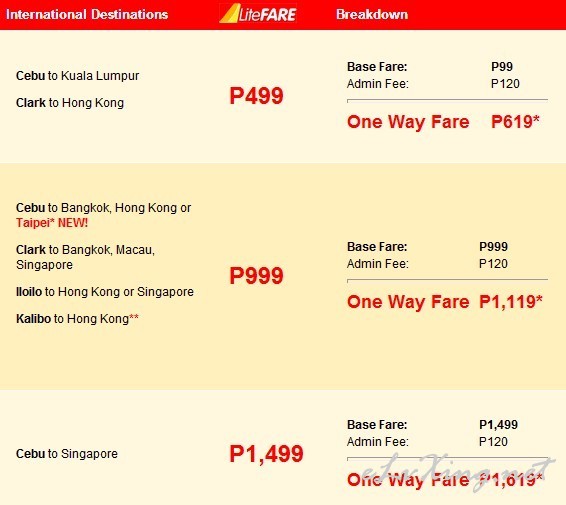Click the LiteFARE logo in header
The width and height of the screenshot is (566, 505).
pyautogui.click(x=258, y=14)
